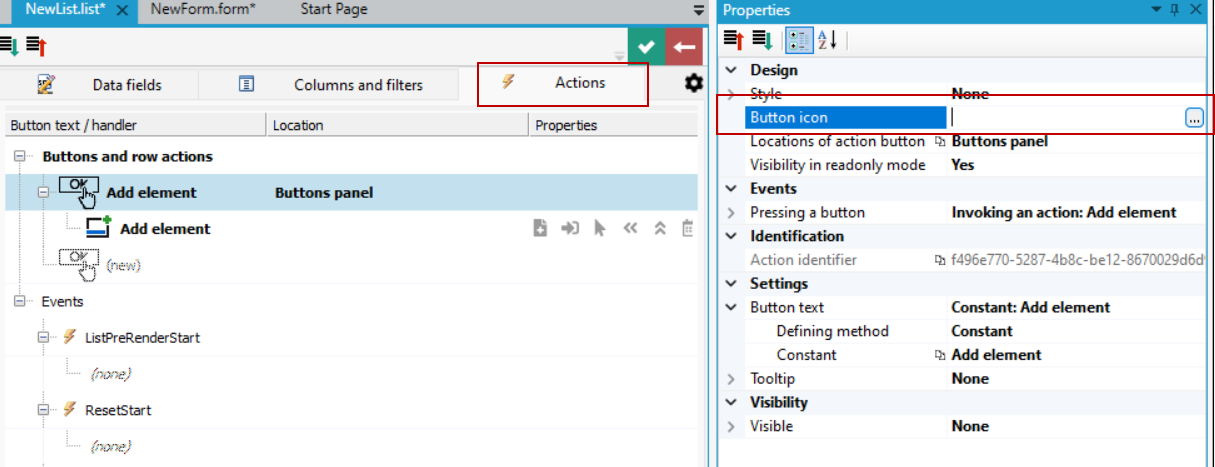Viewport: 1215px width, 467px height.
Task: Click the Defining method value Constant
Action: coord(982,331)
